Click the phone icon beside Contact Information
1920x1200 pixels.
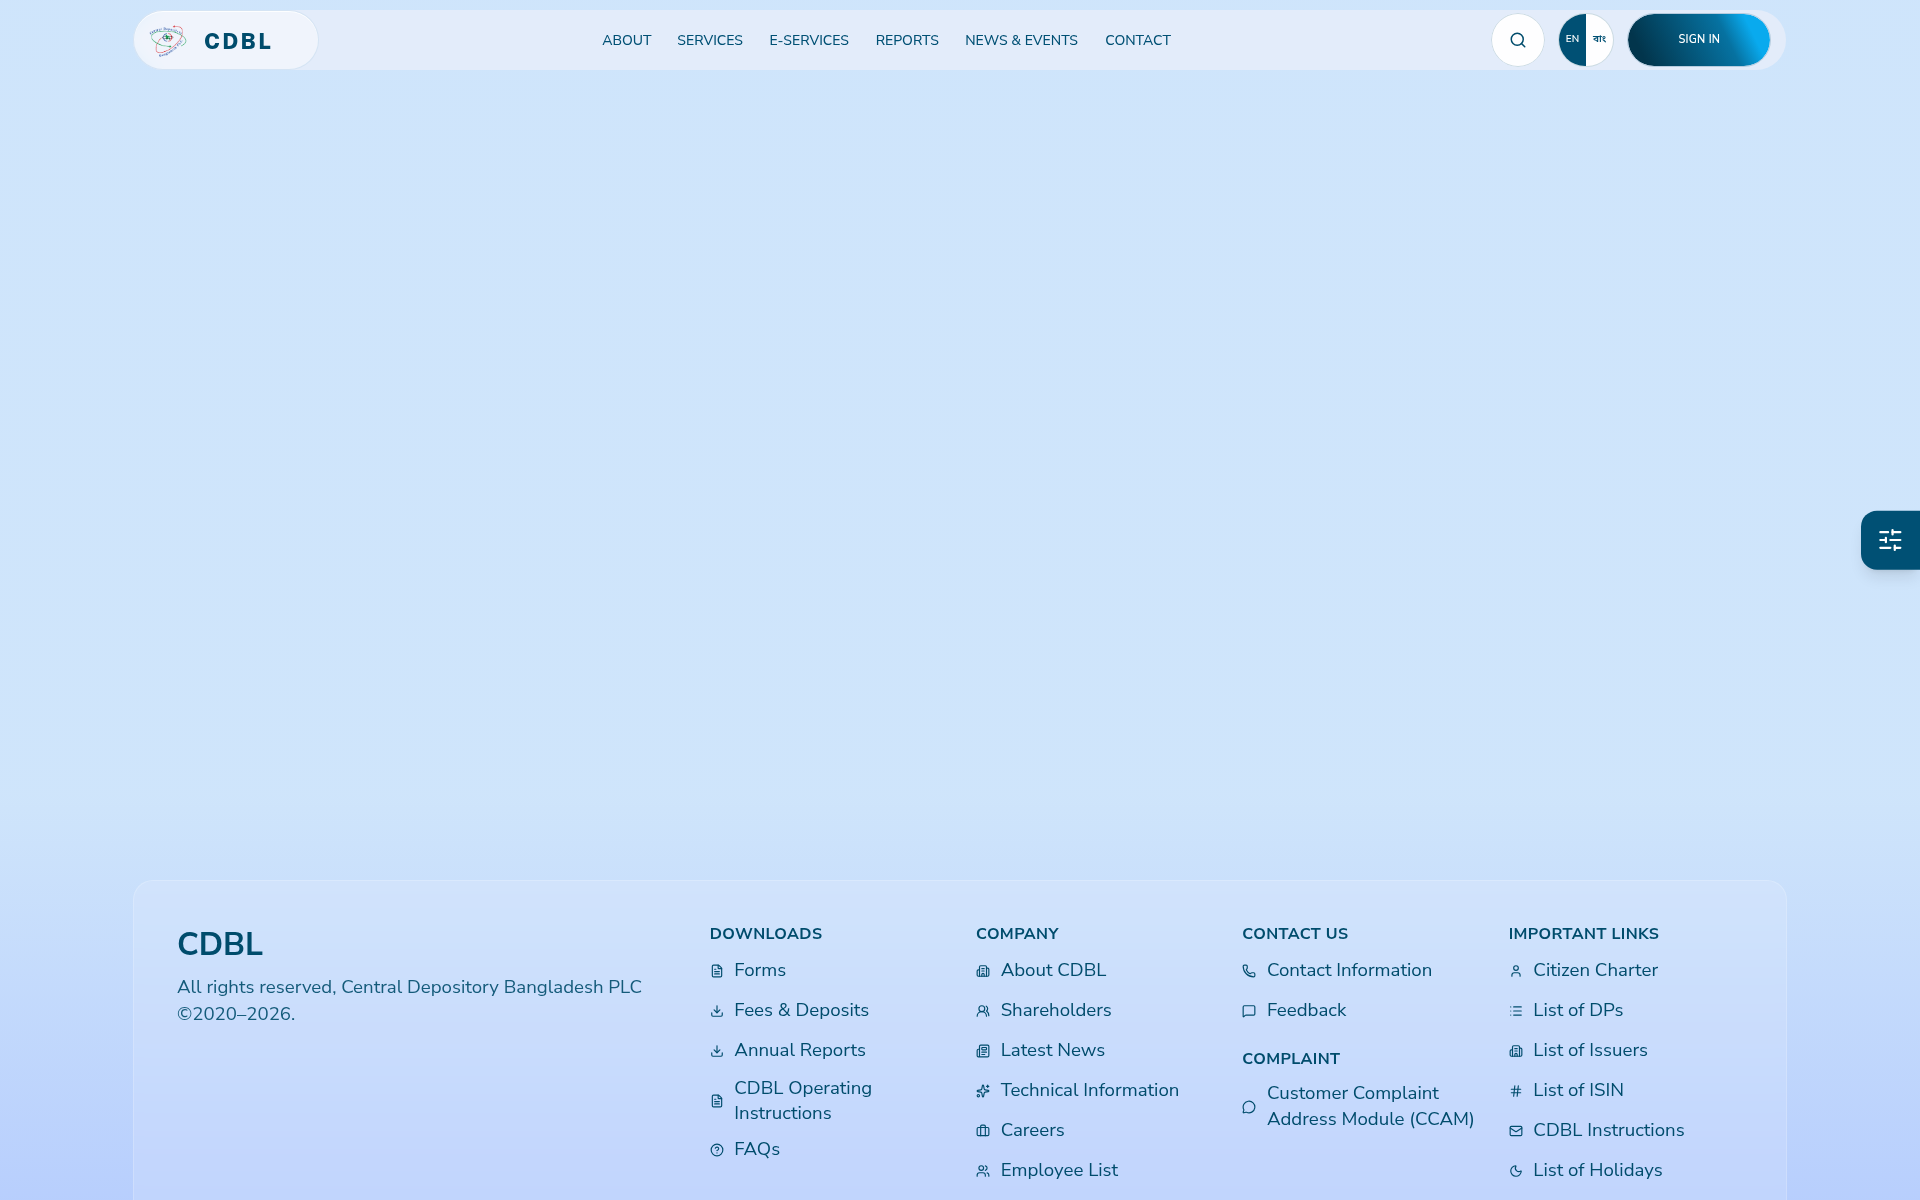click(1249, 971)
